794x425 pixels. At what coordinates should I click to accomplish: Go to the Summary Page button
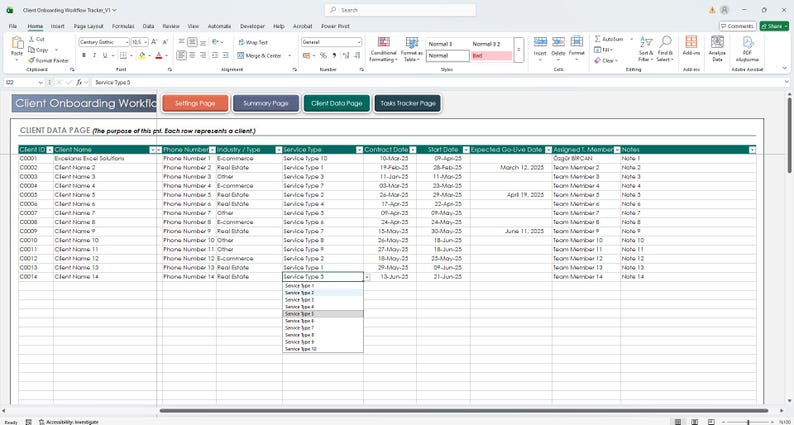[x=266, y=103]
